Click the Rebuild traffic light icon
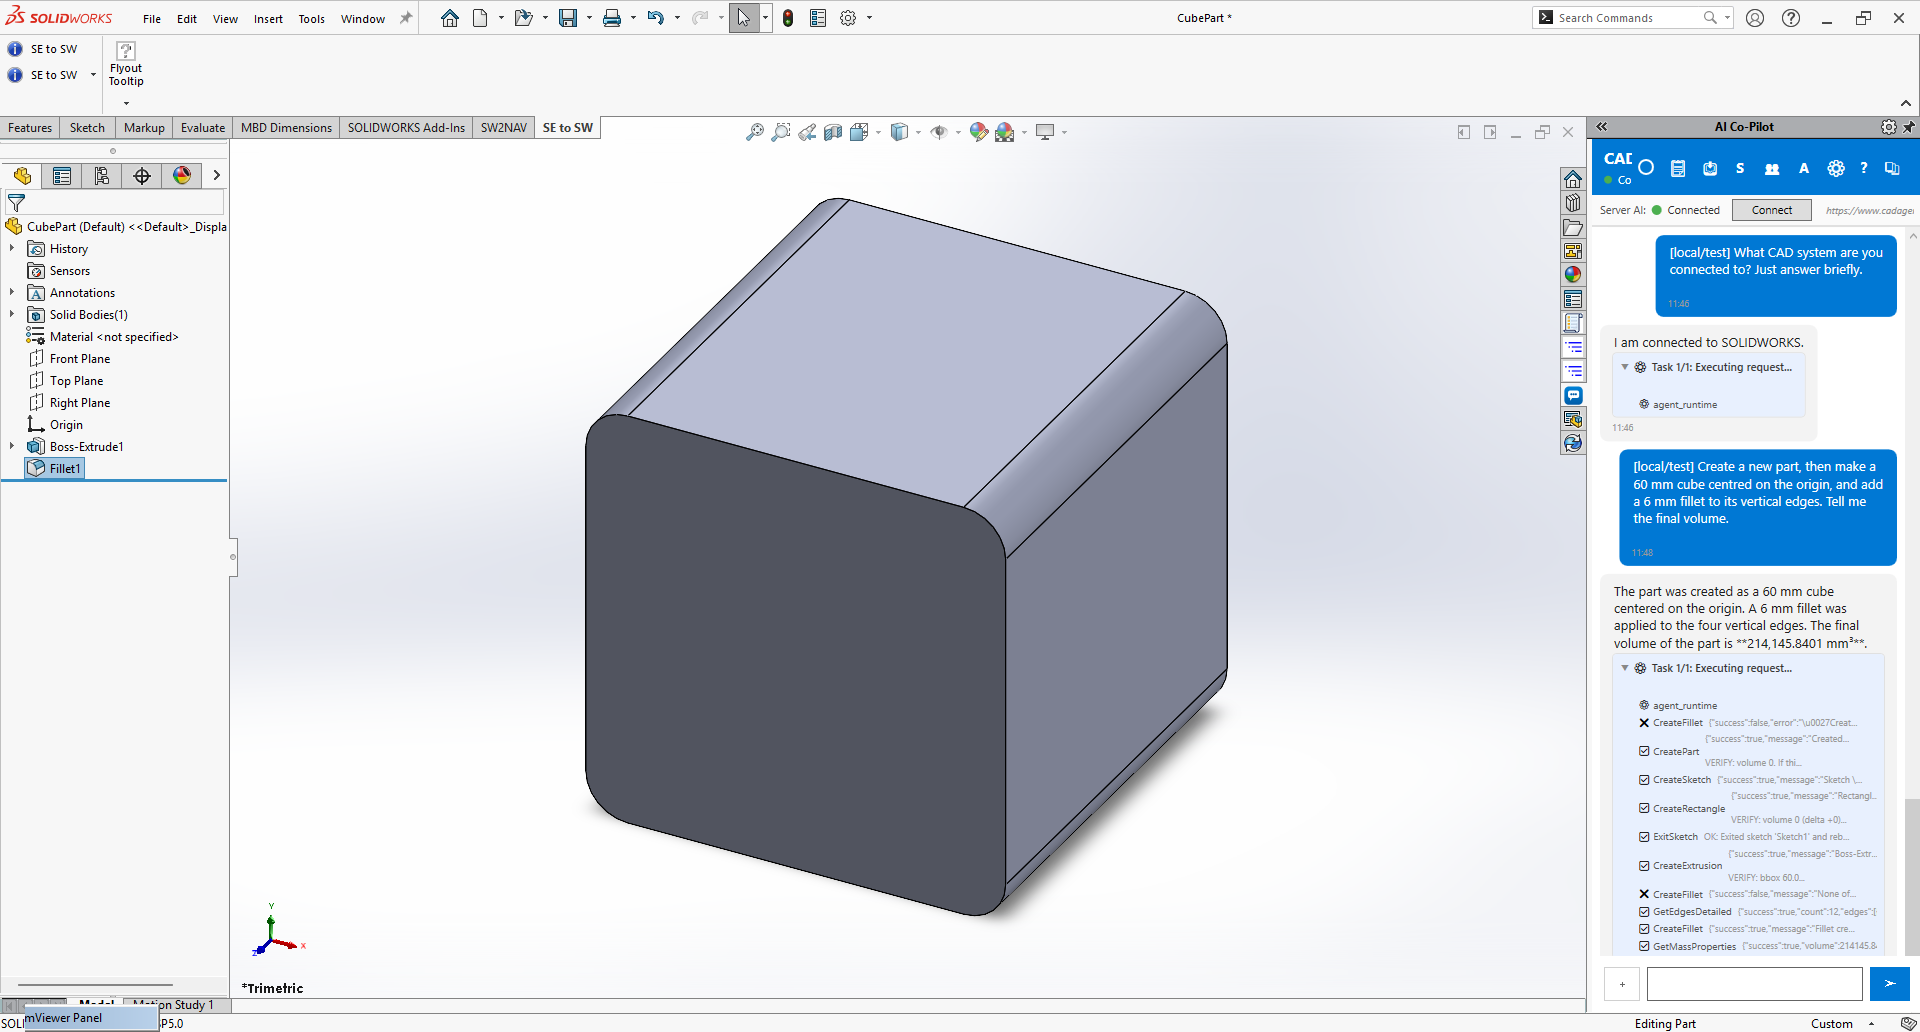The image size is (1920, 1032). (788, 18)
